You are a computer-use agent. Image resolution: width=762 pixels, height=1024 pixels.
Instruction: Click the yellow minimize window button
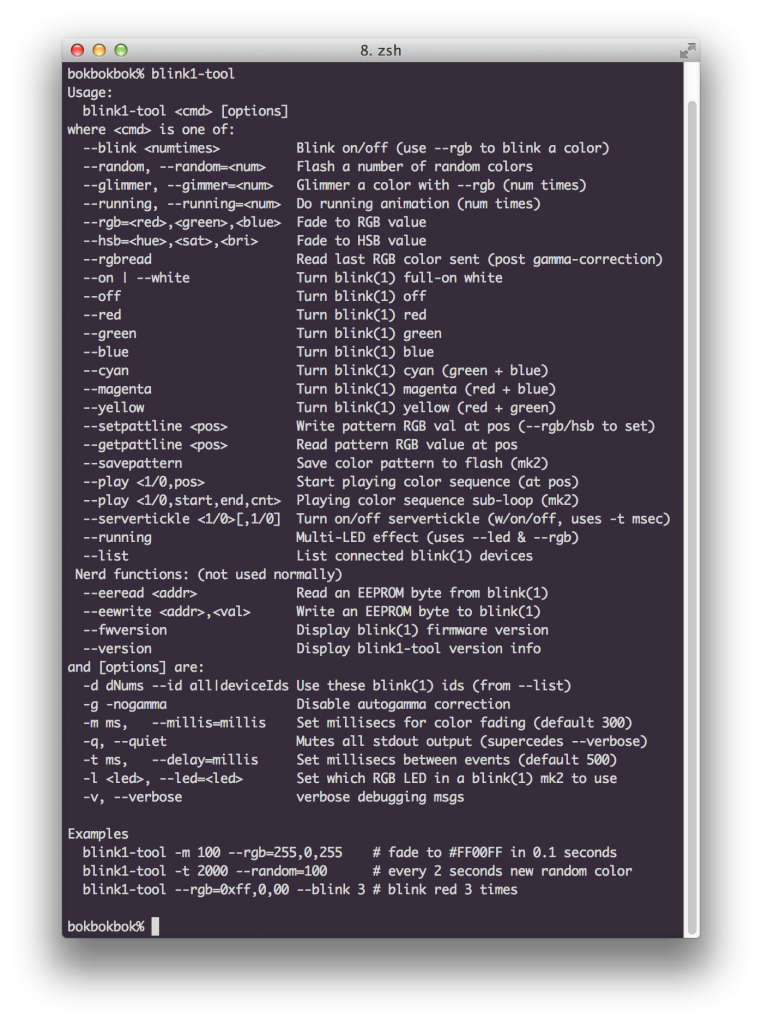[x=99, y=50]
